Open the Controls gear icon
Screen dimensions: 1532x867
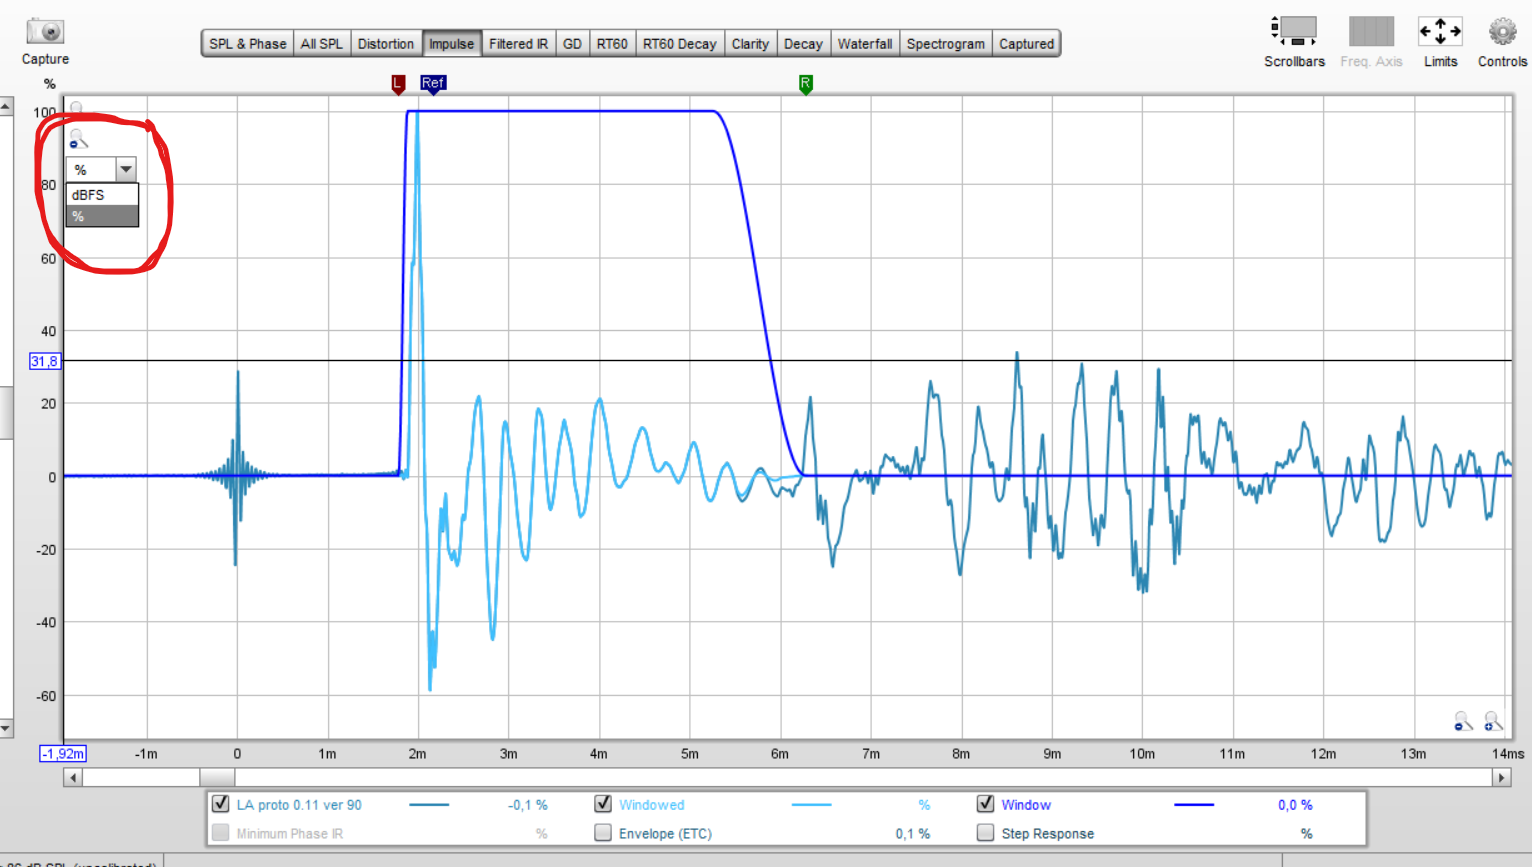tap(1502, 32)
